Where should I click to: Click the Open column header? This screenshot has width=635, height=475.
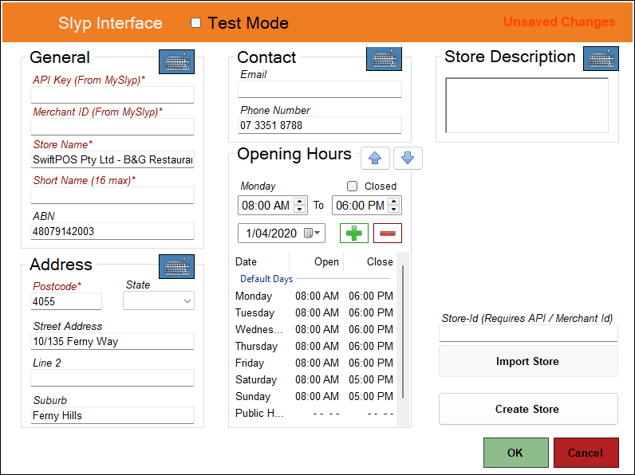(x=316, y=262)
